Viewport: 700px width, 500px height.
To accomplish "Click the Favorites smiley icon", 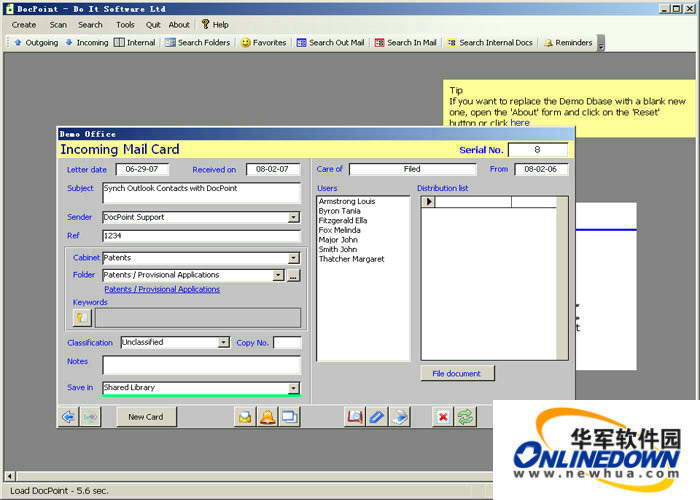I will click(246, 42).
